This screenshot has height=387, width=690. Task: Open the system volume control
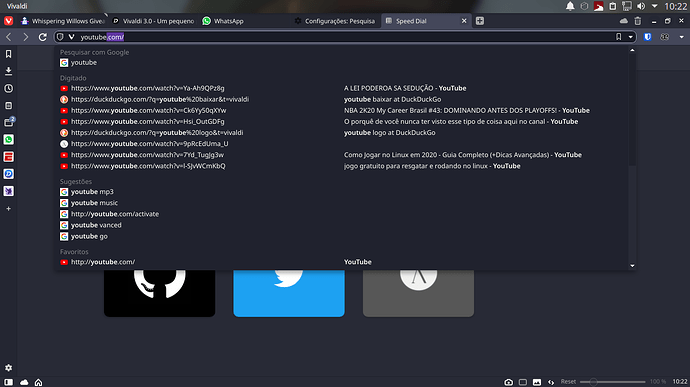tap(641, 6)
